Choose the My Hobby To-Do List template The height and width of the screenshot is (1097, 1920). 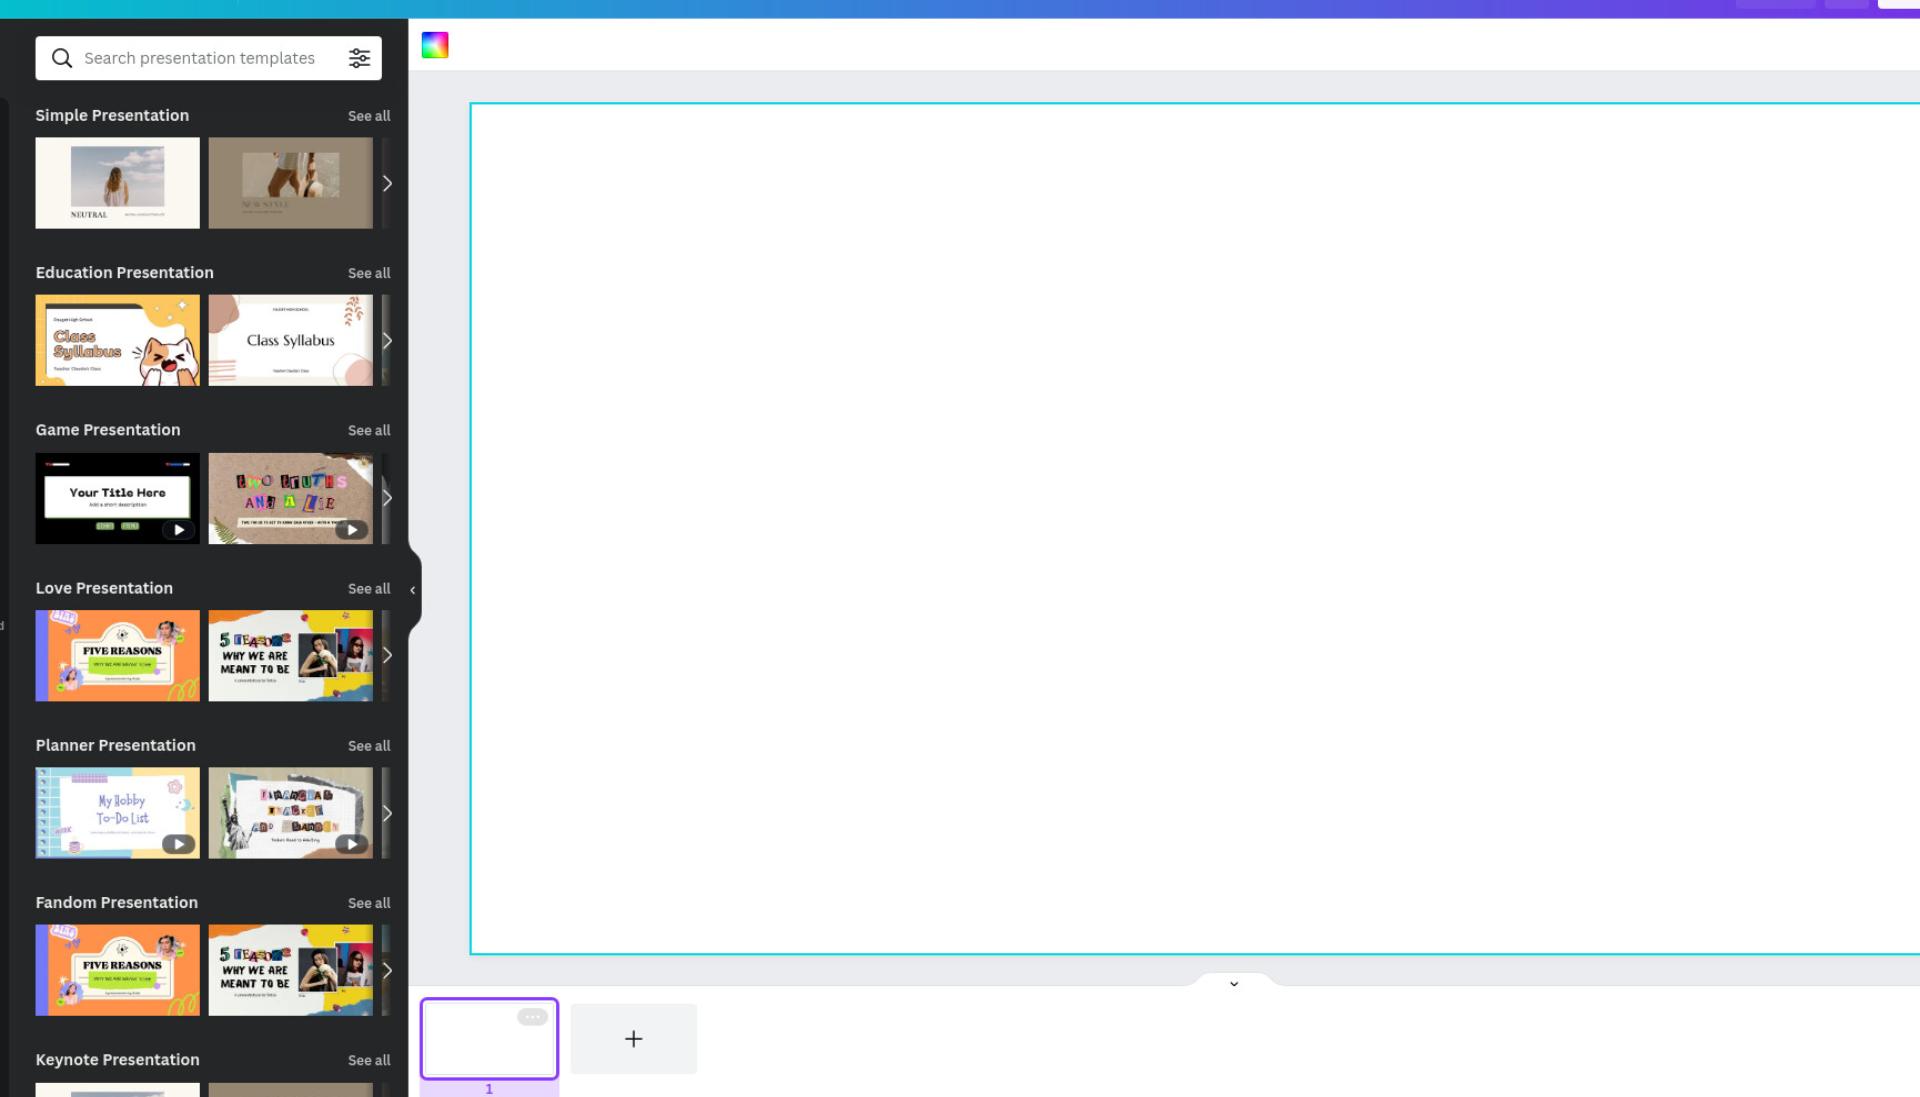point(118,813)
